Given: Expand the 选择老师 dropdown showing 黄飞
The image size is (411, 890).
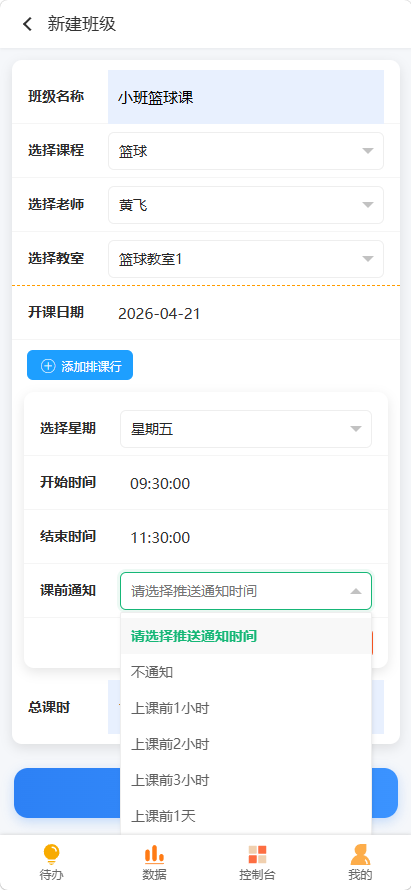Looking at the screenshot, I should [x=246, y=205].
